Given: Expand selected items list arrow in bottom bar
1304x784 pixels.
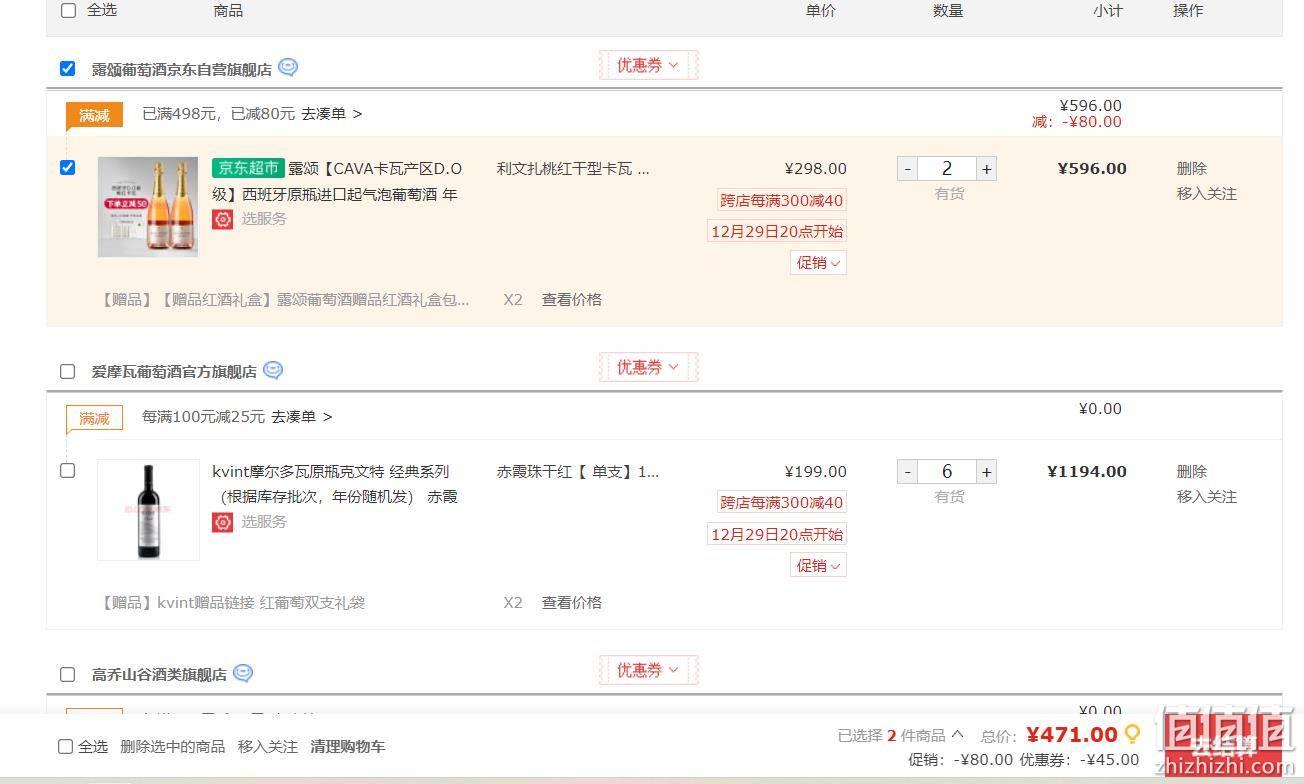Looking at the screenshot, I should click(957, 735).
